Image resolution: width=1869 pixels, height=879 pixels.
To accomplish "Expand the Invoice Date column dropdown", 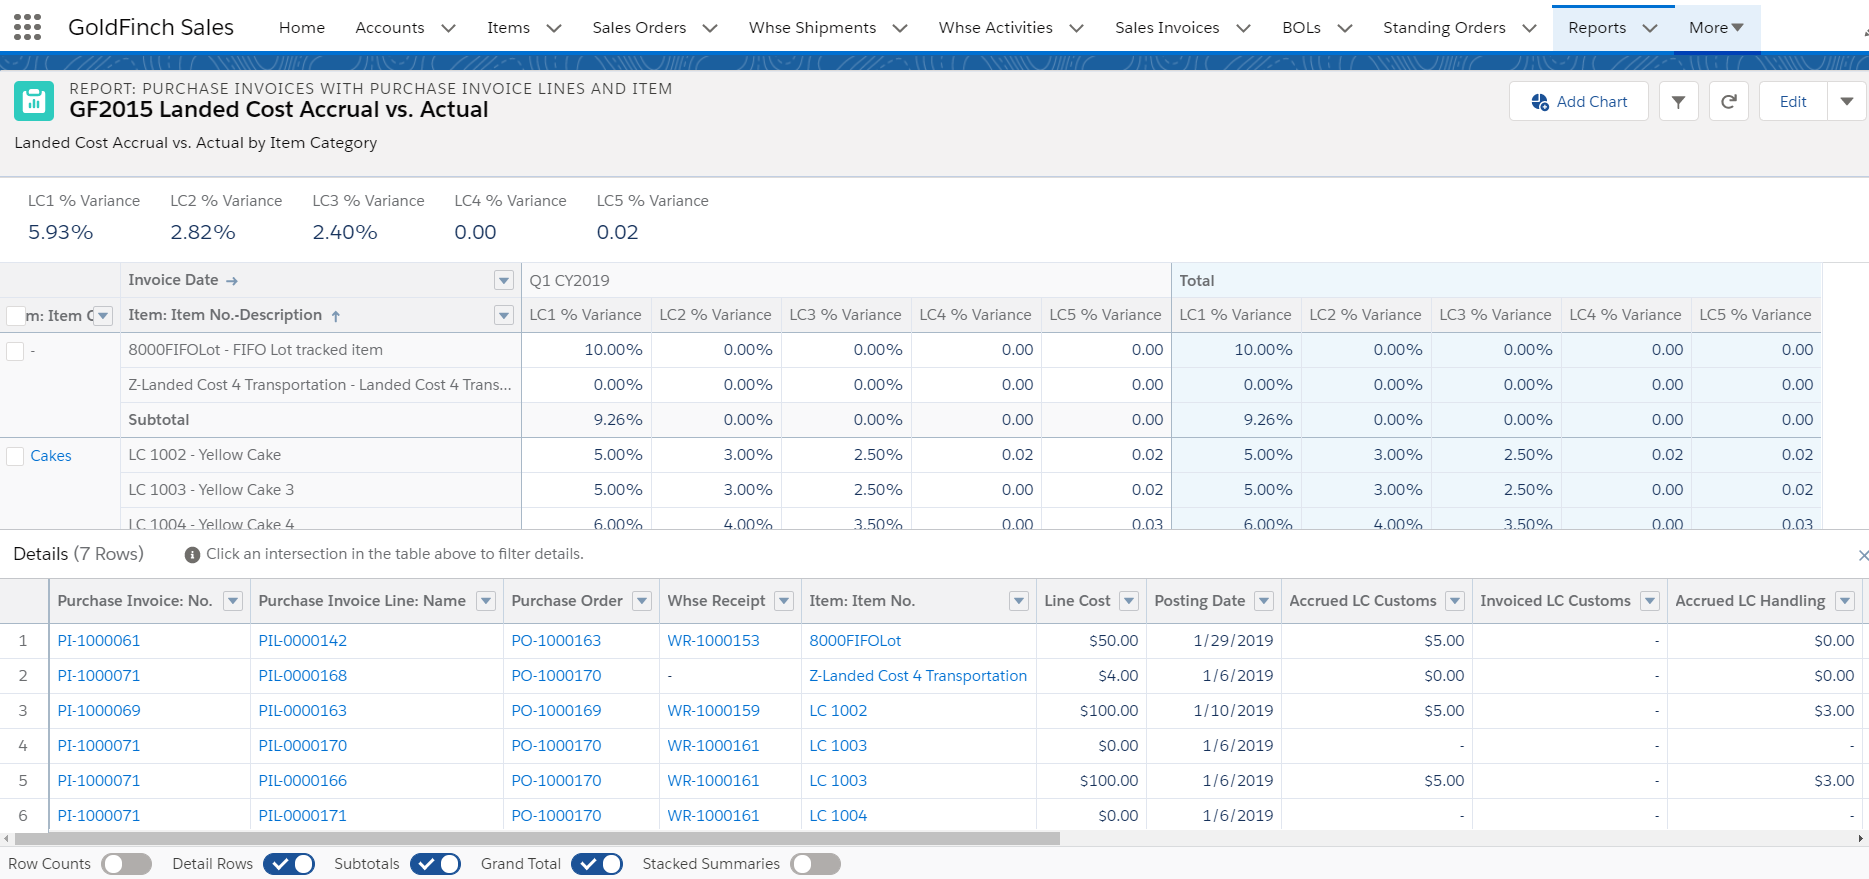I will (504, 281).
